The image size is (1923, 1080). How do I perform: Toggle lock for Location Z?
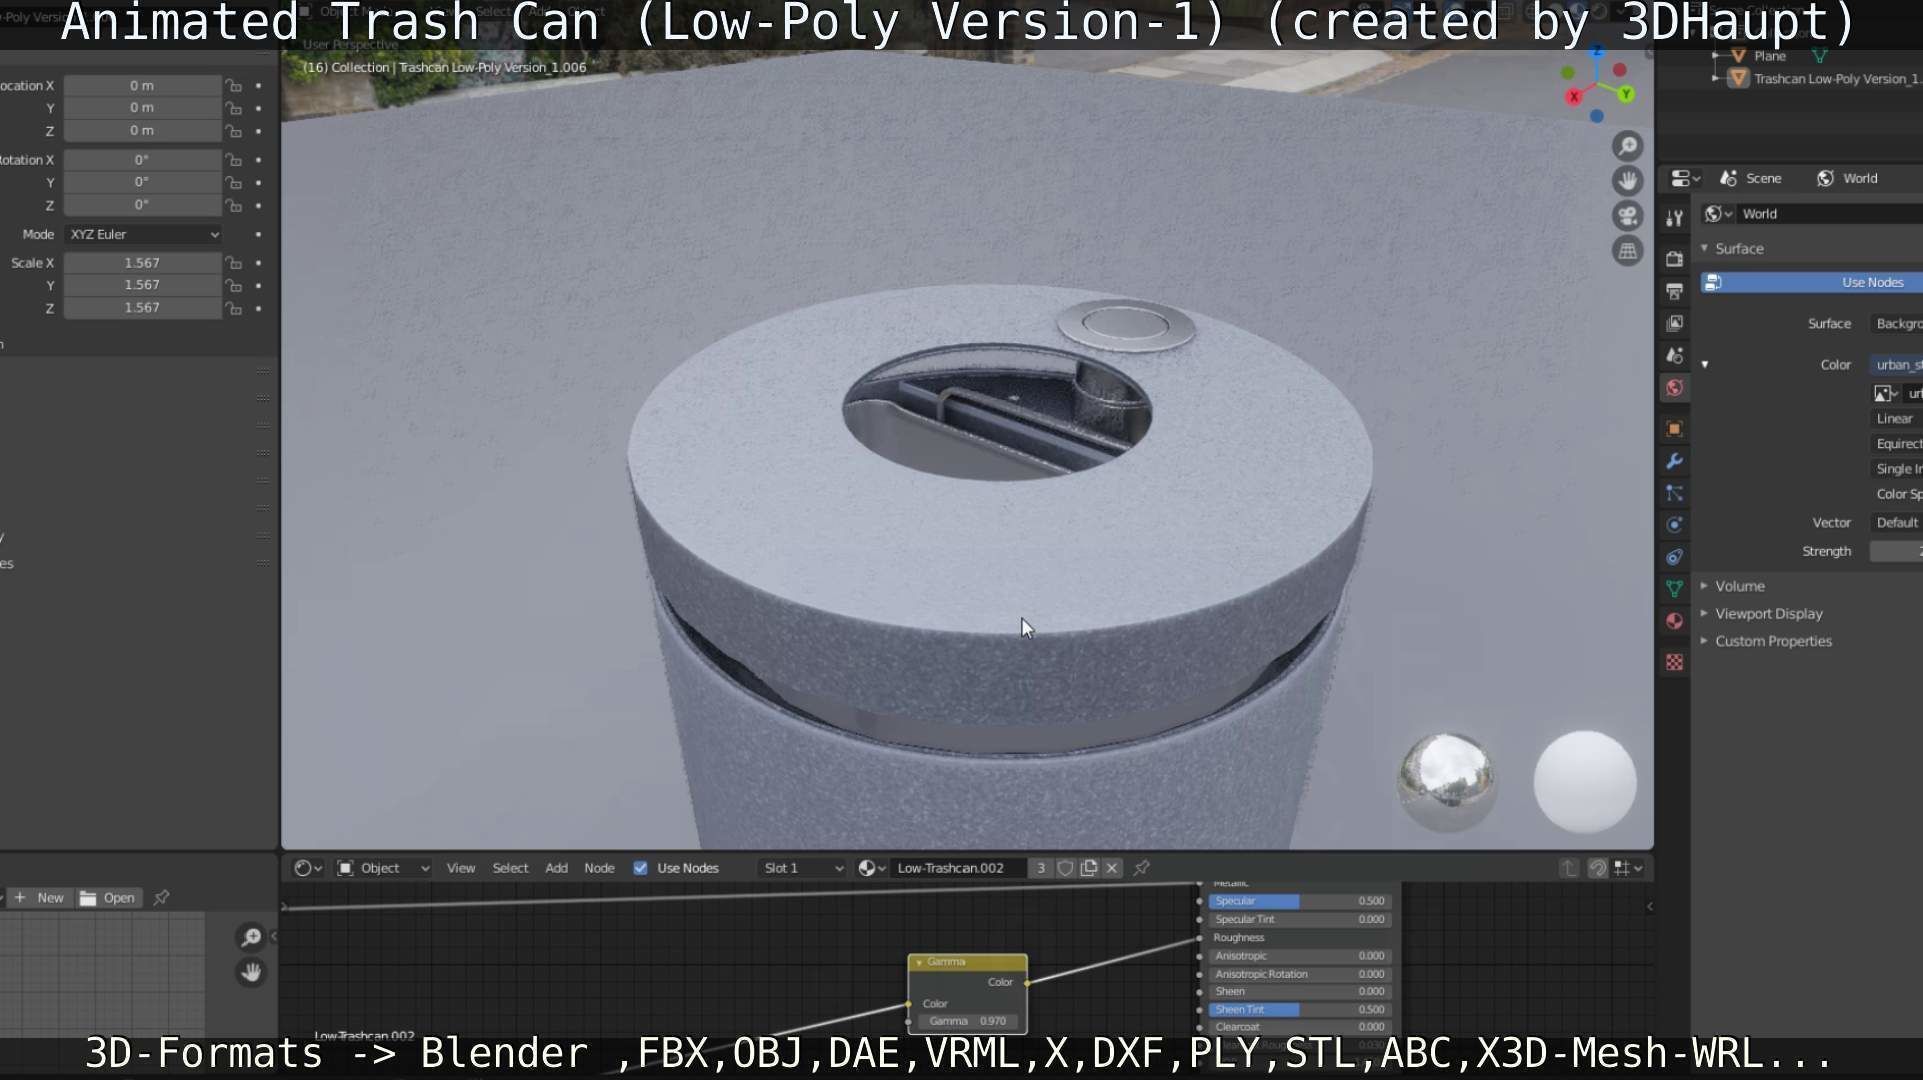pos(233,131)
